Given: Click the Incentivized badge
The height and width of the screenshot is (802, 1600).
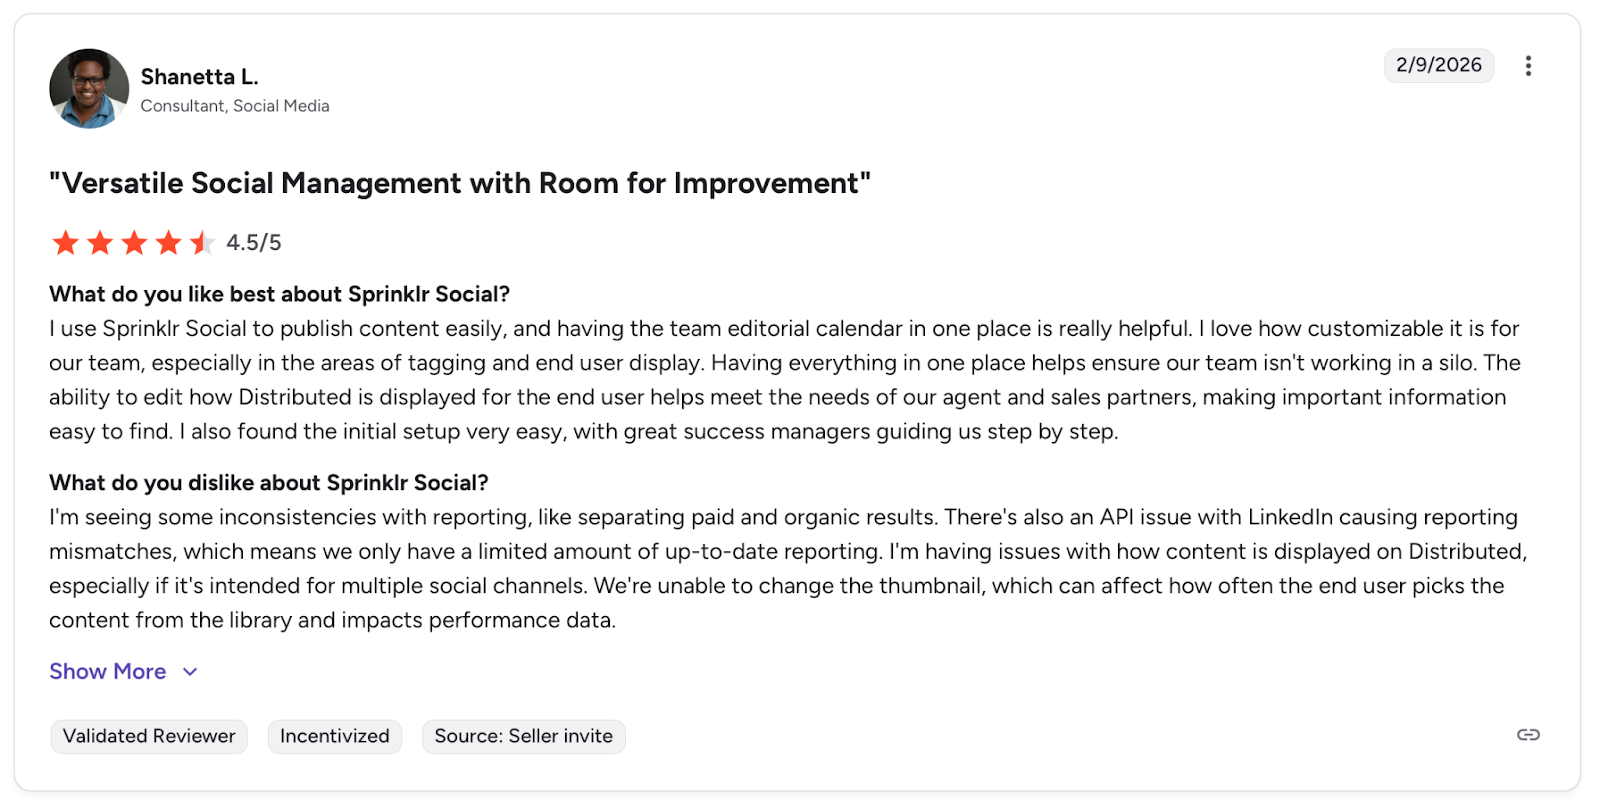Looking at the screenshot, I should [x=335, y=736].
